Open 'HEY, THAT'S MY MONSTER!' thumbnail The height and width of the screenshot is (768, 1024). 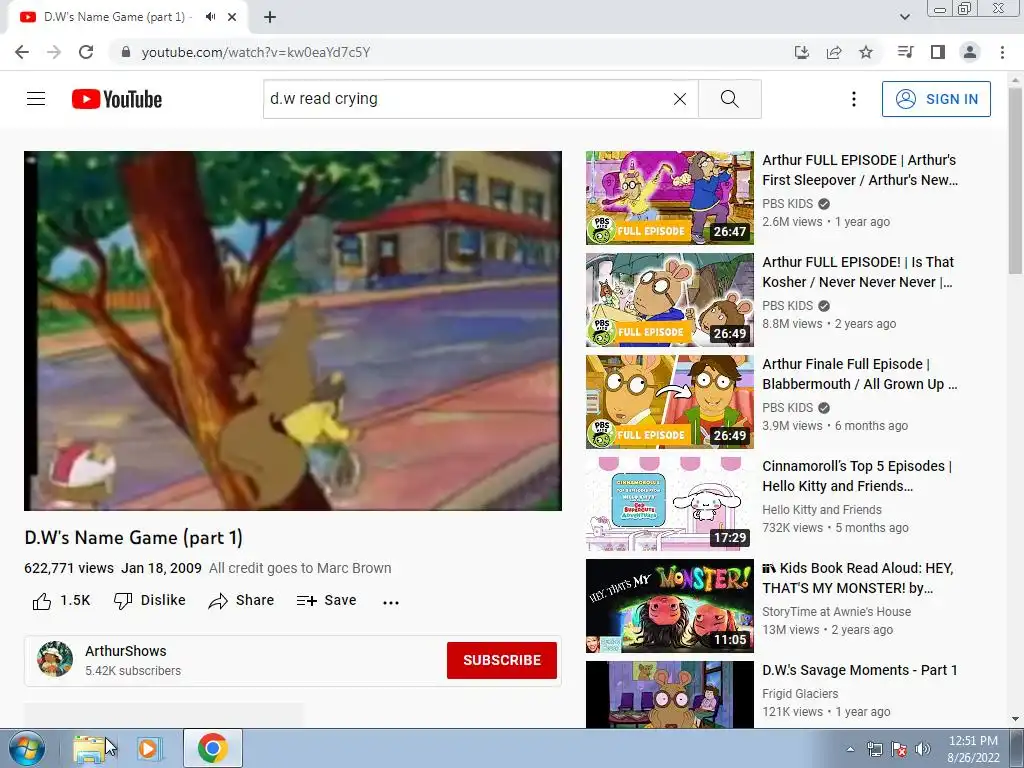(669, 605)
